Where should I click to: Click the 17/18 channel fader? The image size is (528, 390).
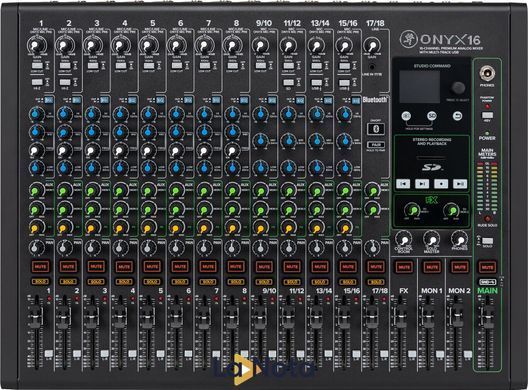371,318
